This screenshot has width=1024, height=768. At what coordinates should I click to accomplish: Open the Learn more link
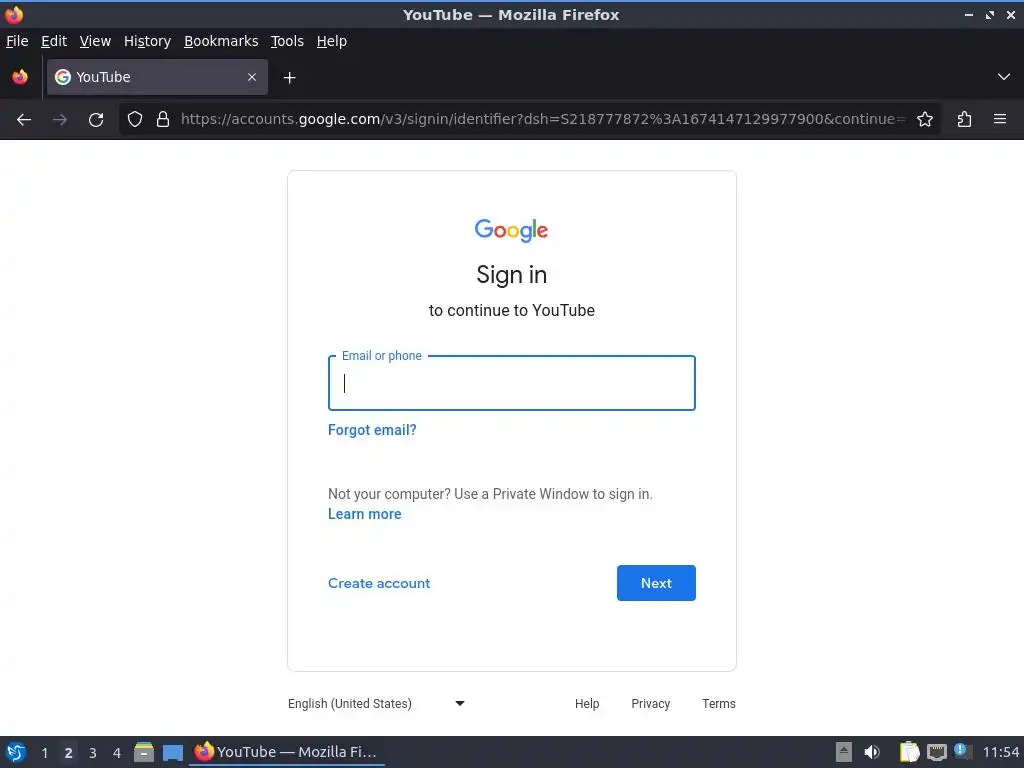[364, 514]
